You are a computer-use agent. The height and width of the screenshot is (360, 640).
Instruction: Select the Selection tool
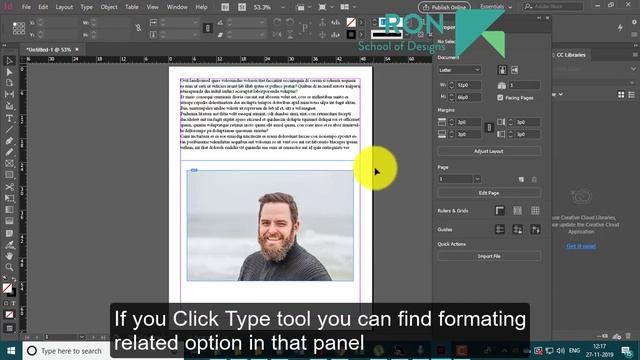(9, 61)
